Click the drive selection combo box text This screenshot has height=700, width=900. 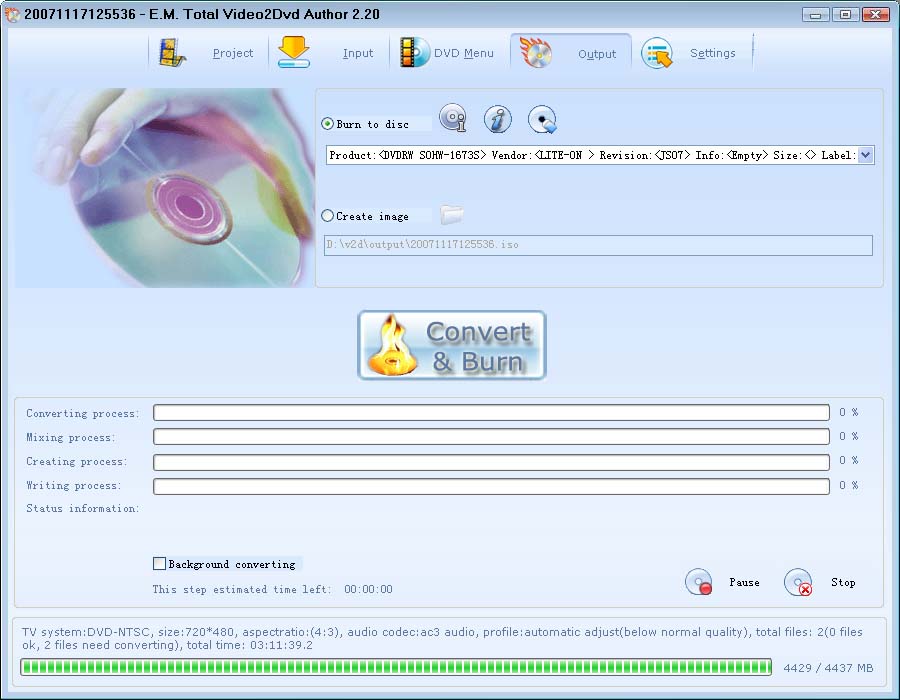tap(592, 155)
